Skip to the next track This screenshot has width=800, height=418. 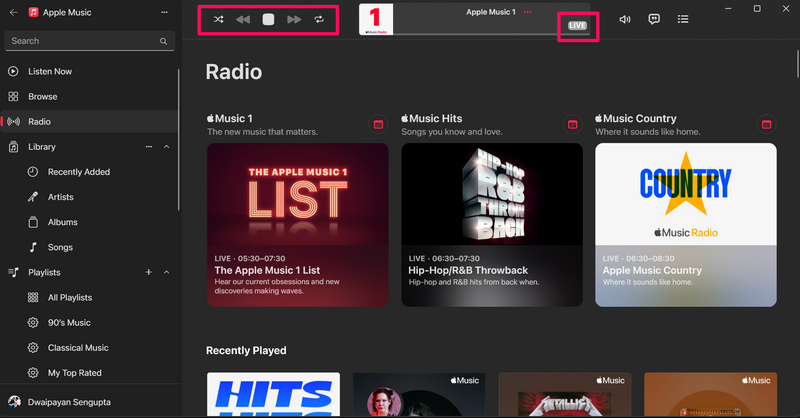(x=294, y=19)
